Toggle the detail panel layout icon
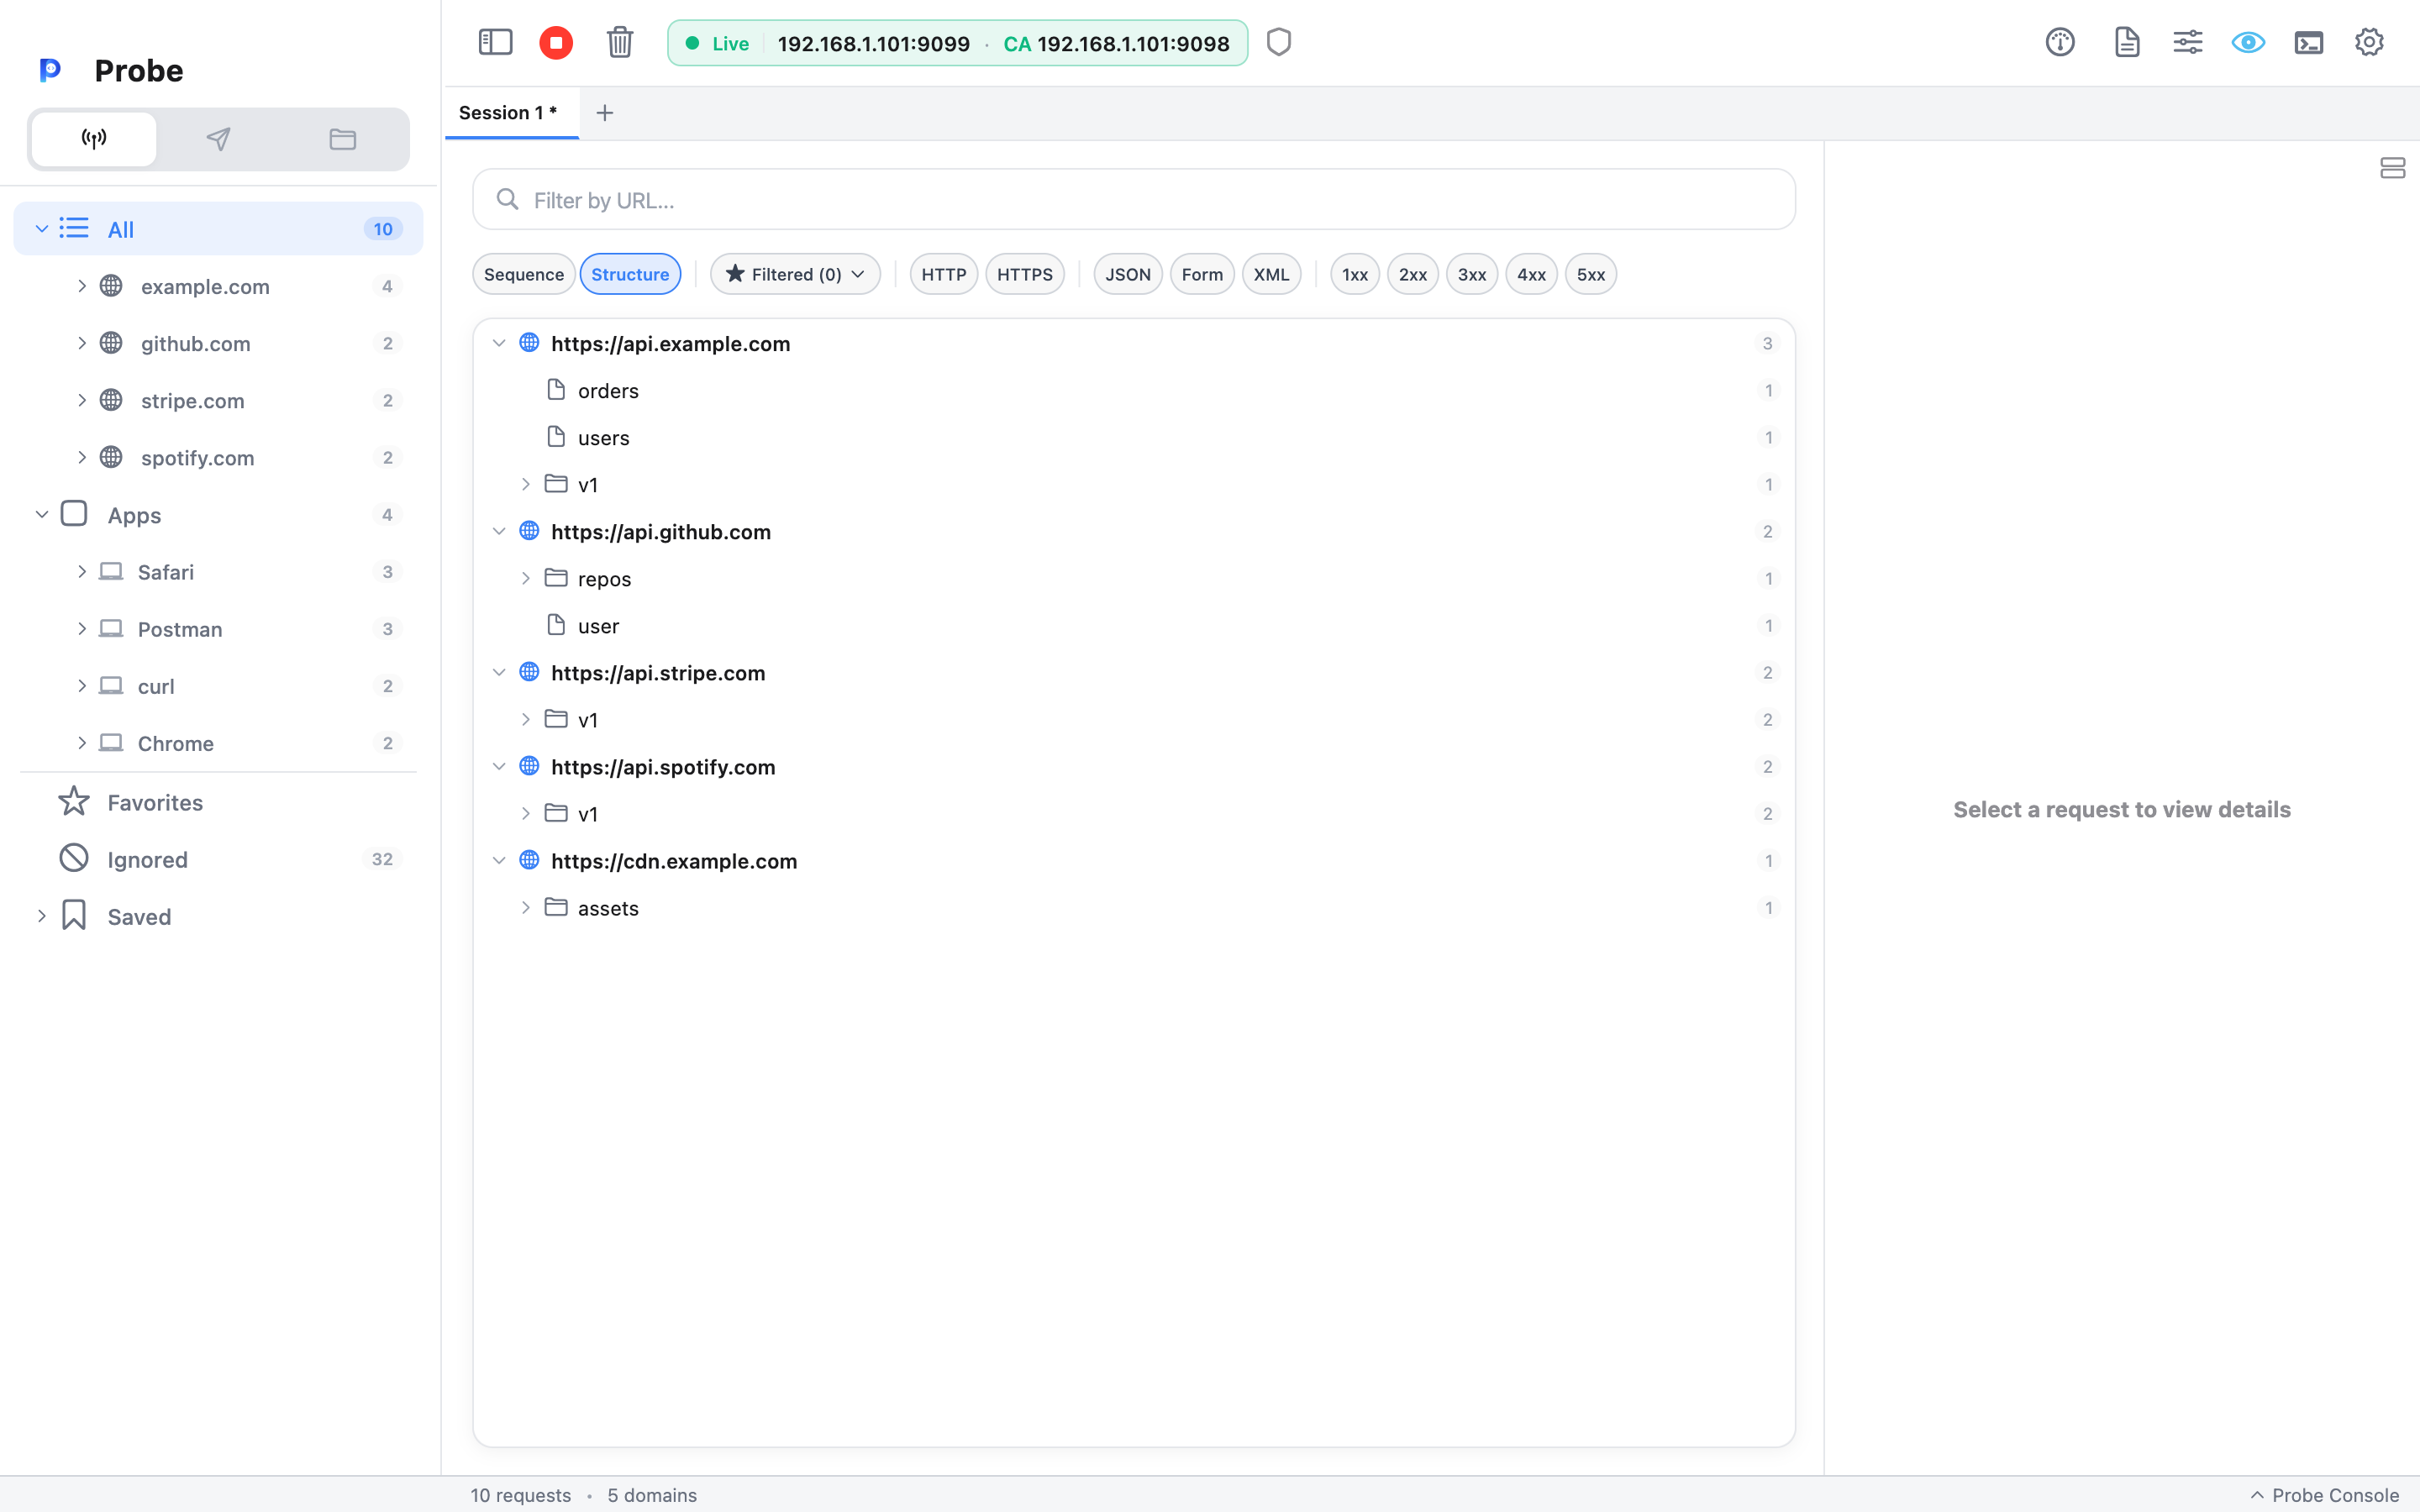This screenshot has height=1512, width=2420. 2392,168
